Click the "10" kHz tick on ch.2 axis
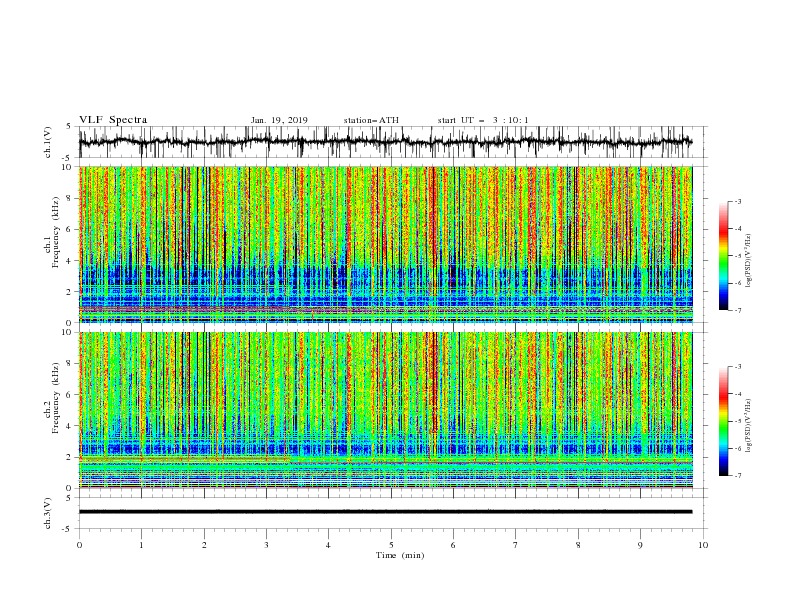The image size is (792, 612). coord(68,332)
